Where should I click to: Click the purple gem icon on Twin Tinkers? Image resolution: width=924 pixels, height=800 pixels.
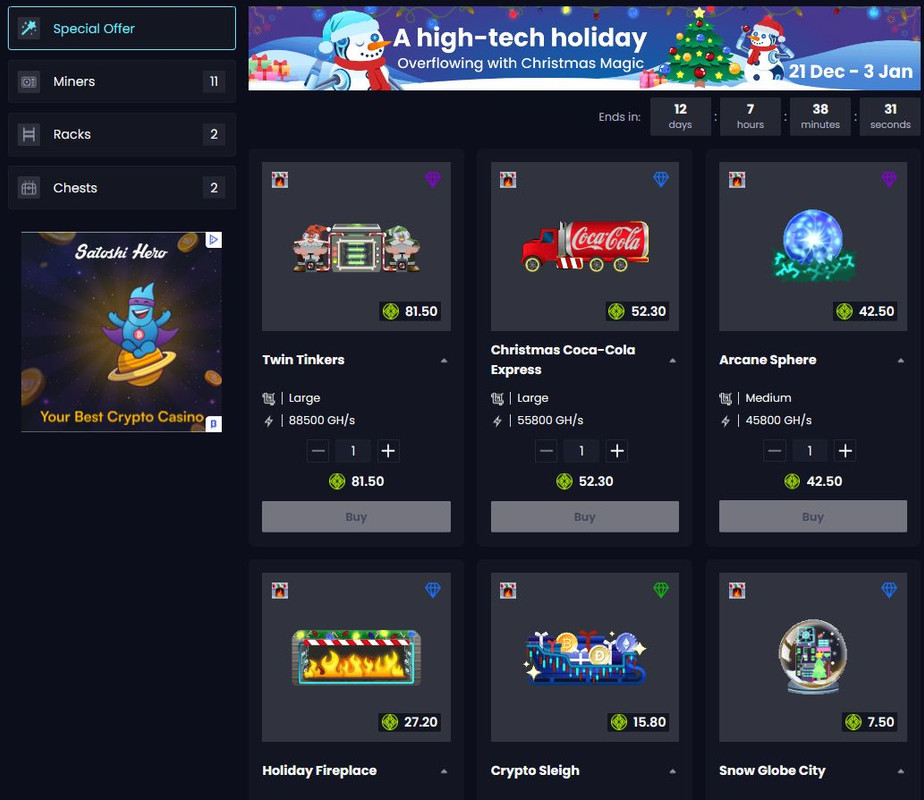click(x=433, y=179)
